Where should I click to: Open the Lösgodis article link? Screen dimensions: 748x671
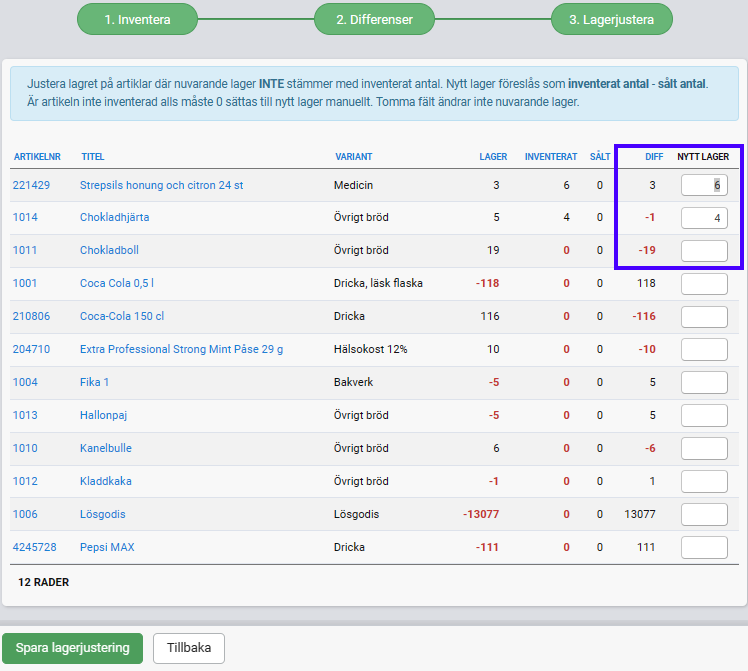pyautogui.click(x=102, y=515)
